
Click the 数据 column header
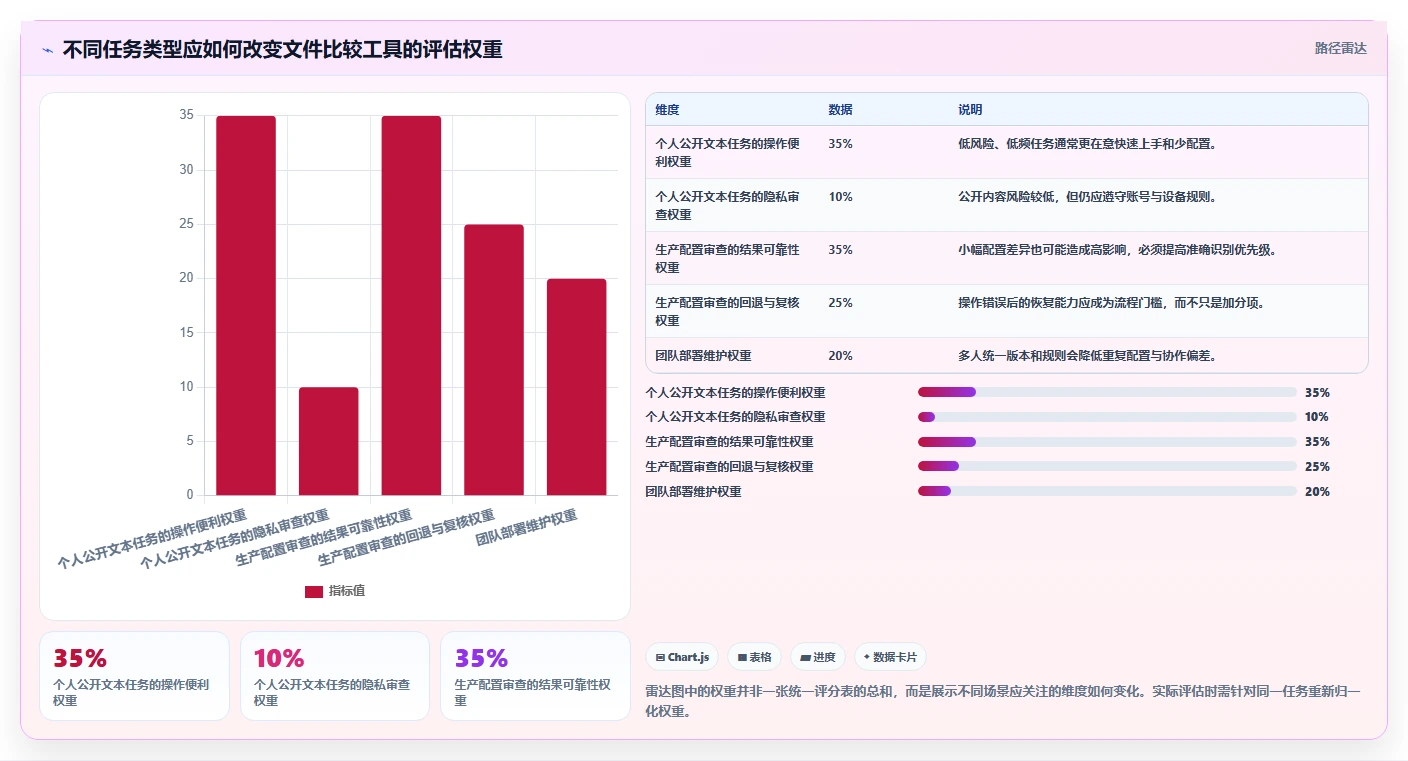[x=841, y=110]
